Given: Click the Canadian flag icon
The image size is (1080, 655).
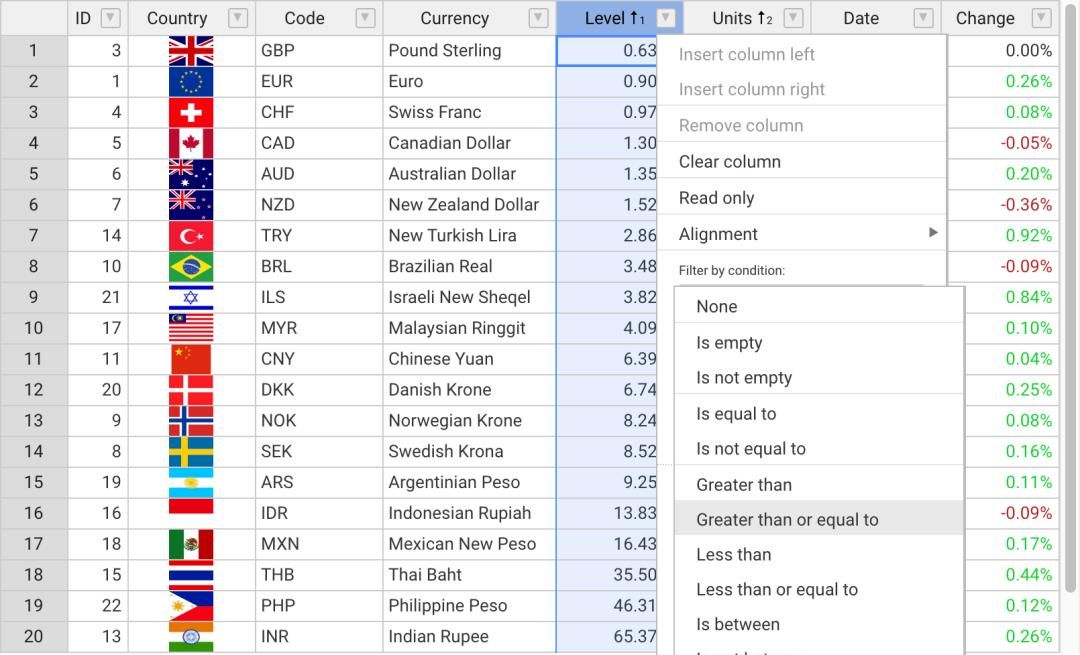Looking at the screenshot, I should (191, 144).
